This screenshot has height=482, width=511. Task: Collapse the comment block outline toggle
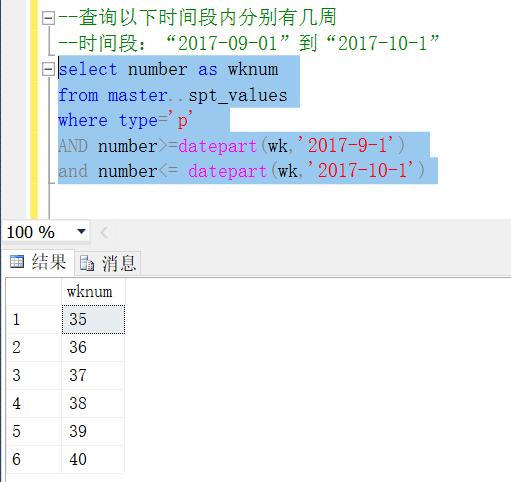(48, 18)
